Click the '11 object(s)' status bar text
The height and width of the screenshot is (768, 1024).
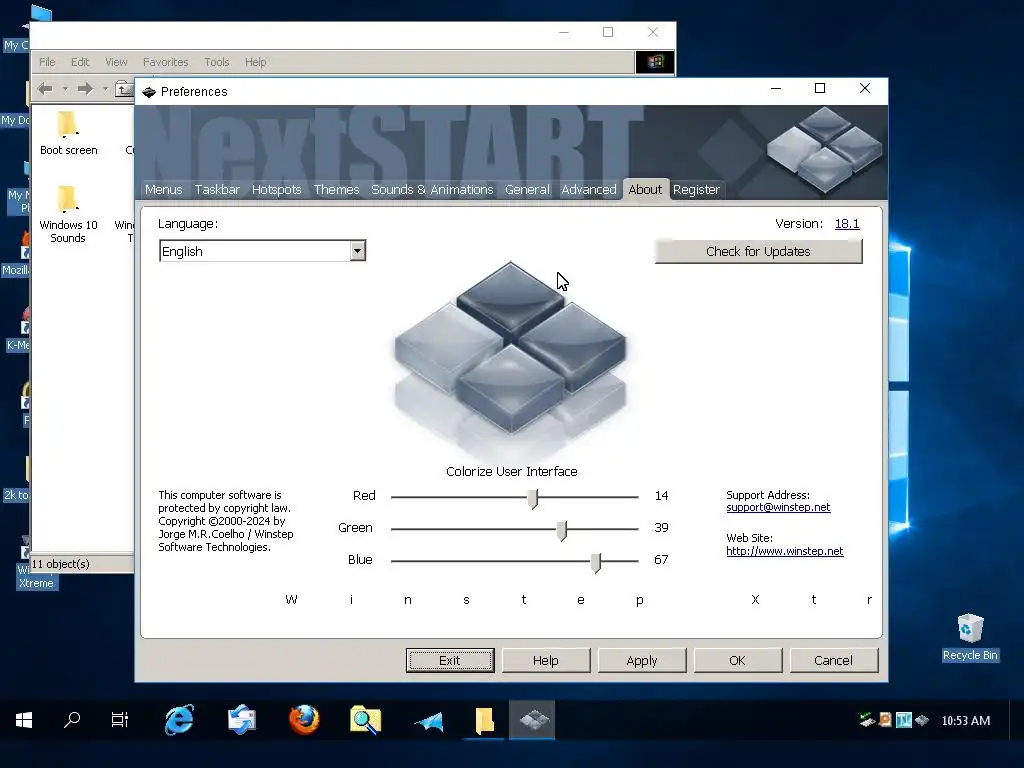(x=60, y=564)
